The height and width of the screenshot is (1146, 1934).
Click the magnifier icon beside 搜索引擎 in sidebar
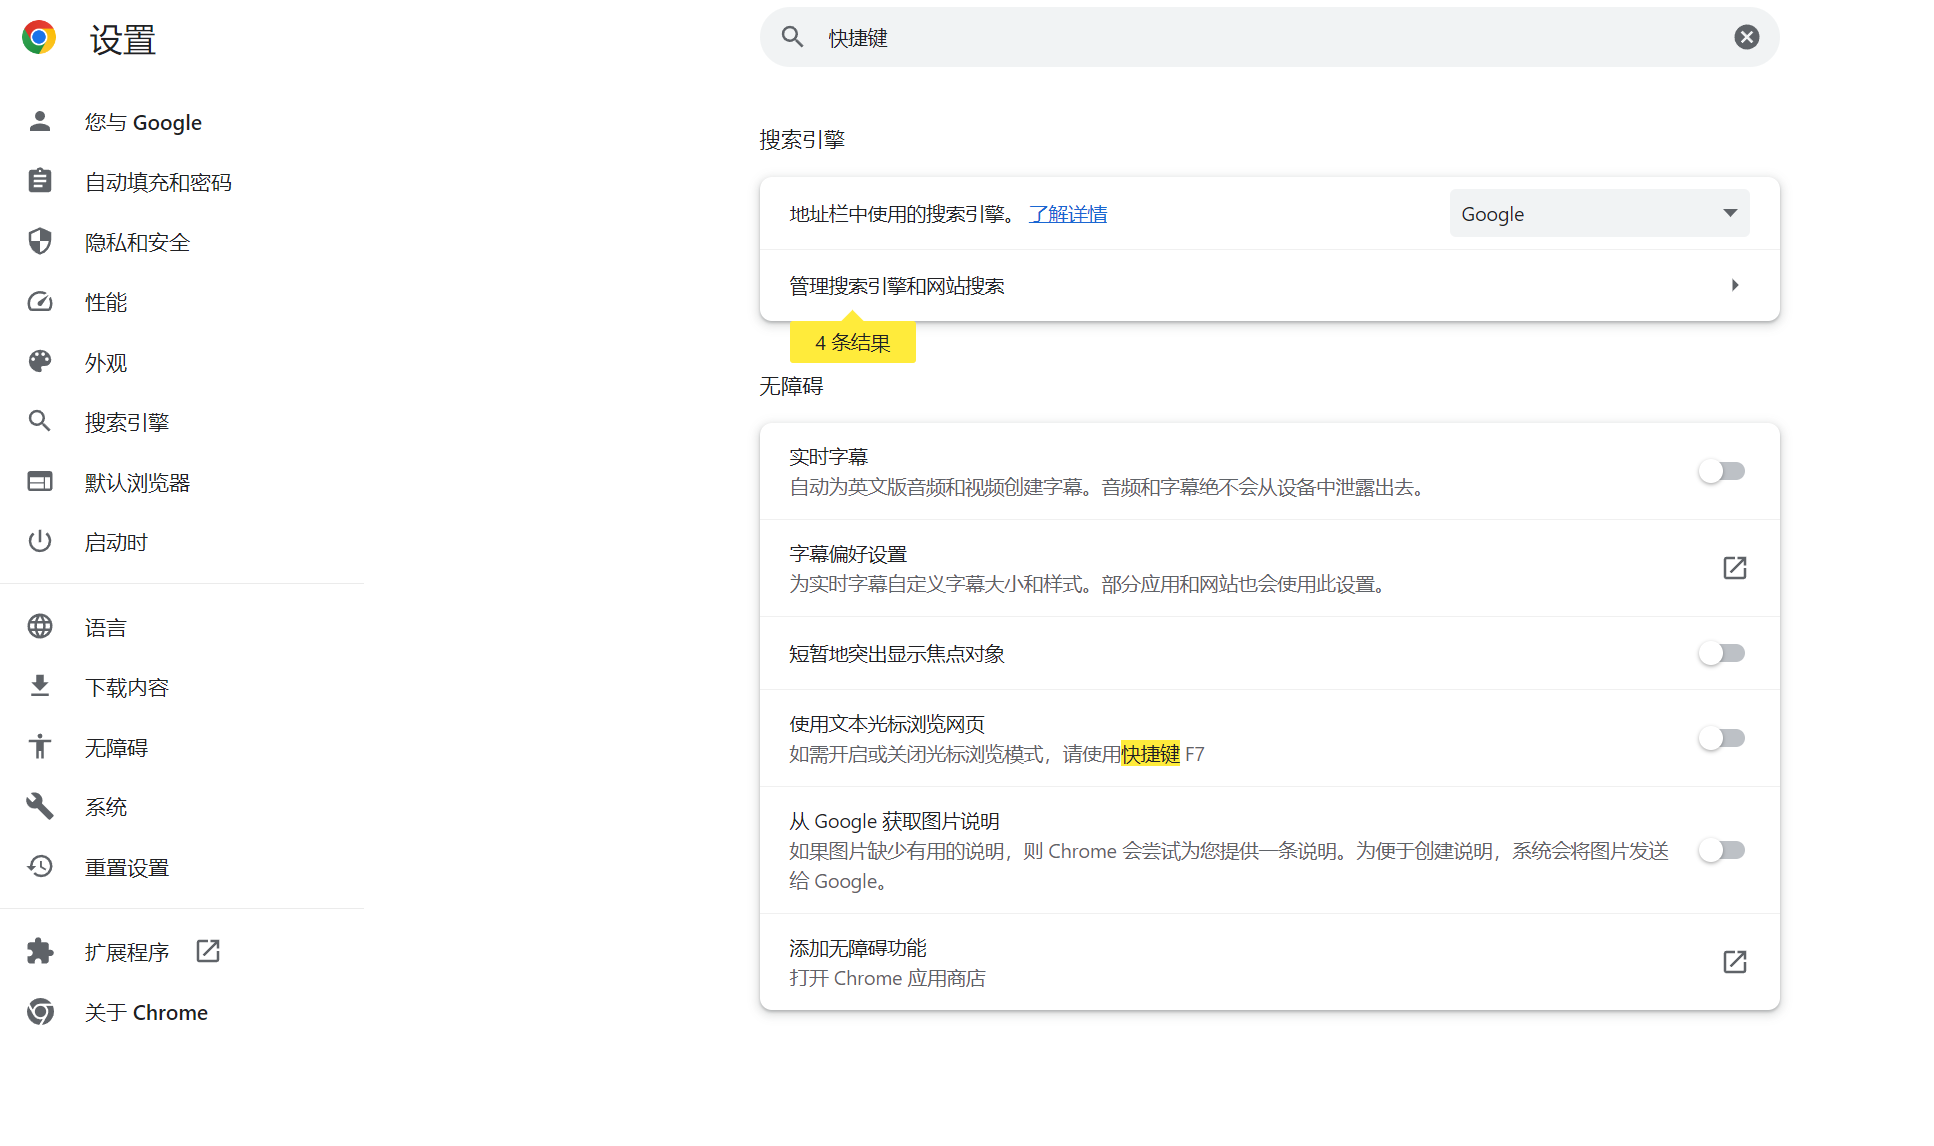pyautogui.click(x=40, y=421)
